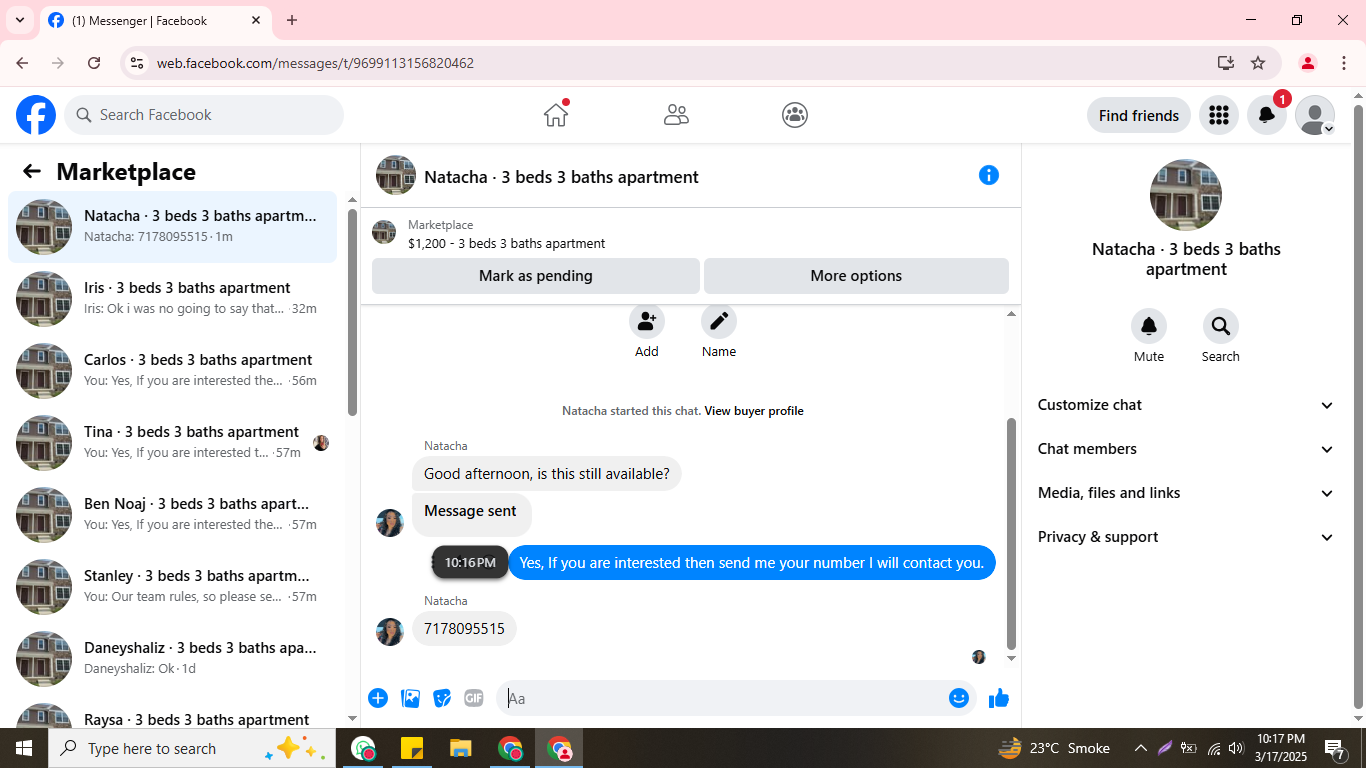Image resolution: width=1366 pixels, height=768 pixels.
Task: Click the browser address bar URL
Action: (315, 63)
